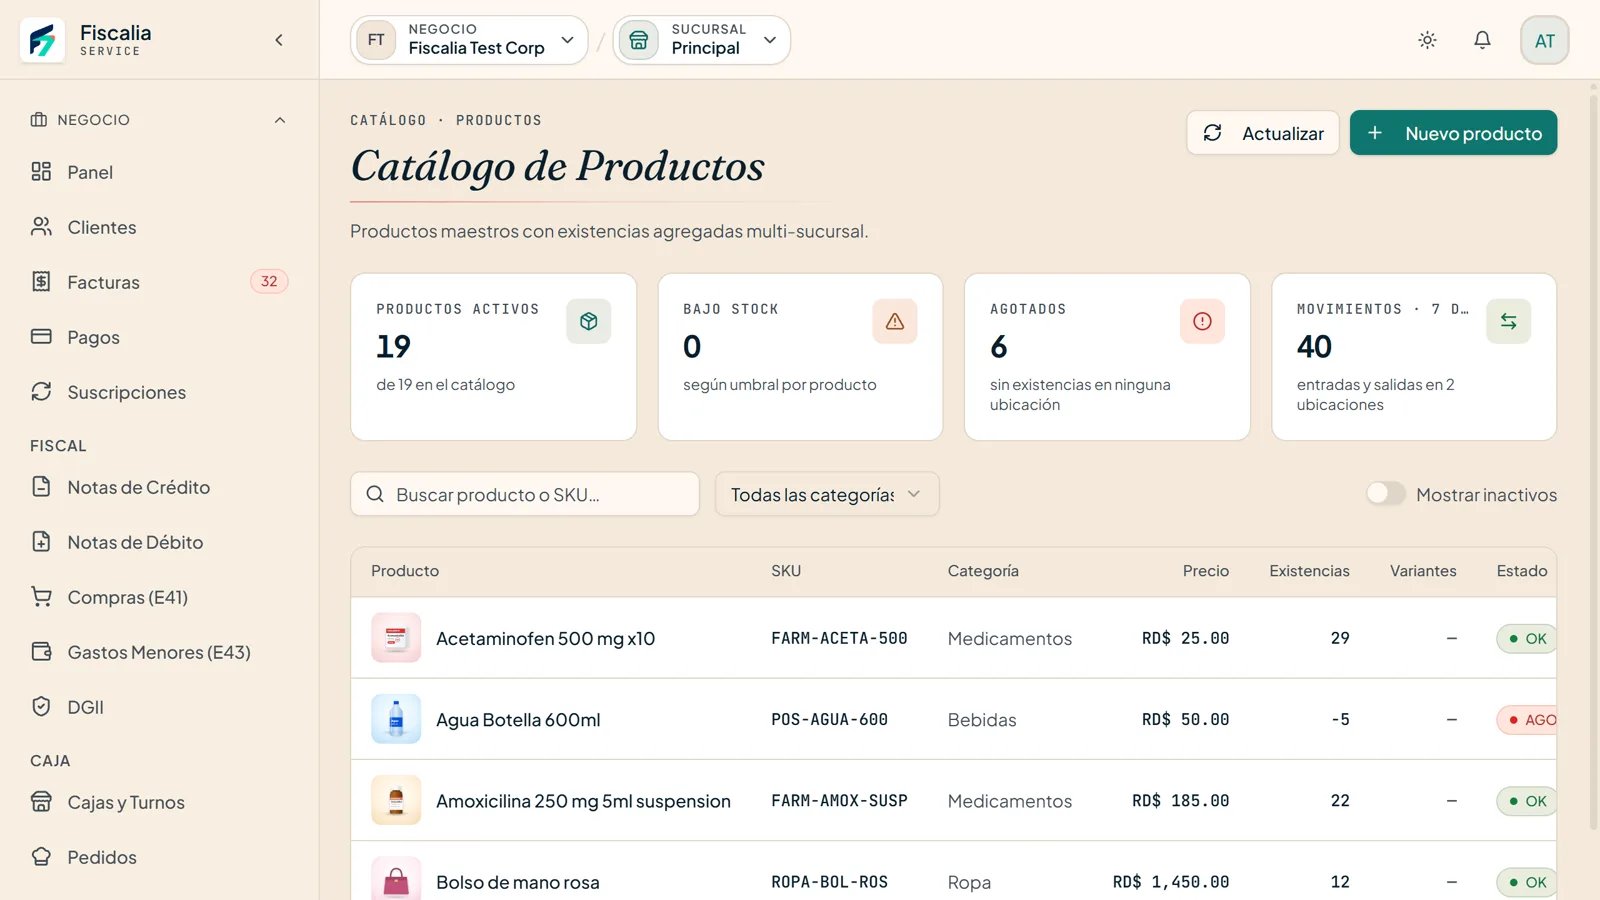Click the Facturas 32 count badge
Screen dimensions: 1600x900
269,282
